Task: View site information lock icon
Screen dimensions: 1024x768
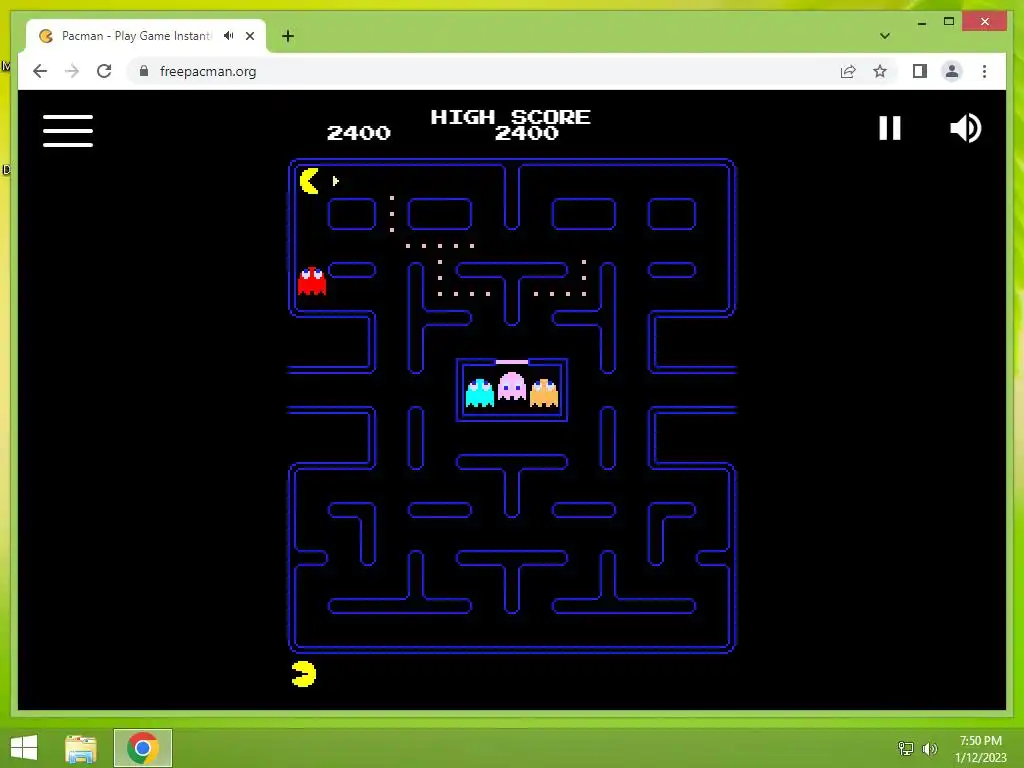Action: (x=144, y=71)
